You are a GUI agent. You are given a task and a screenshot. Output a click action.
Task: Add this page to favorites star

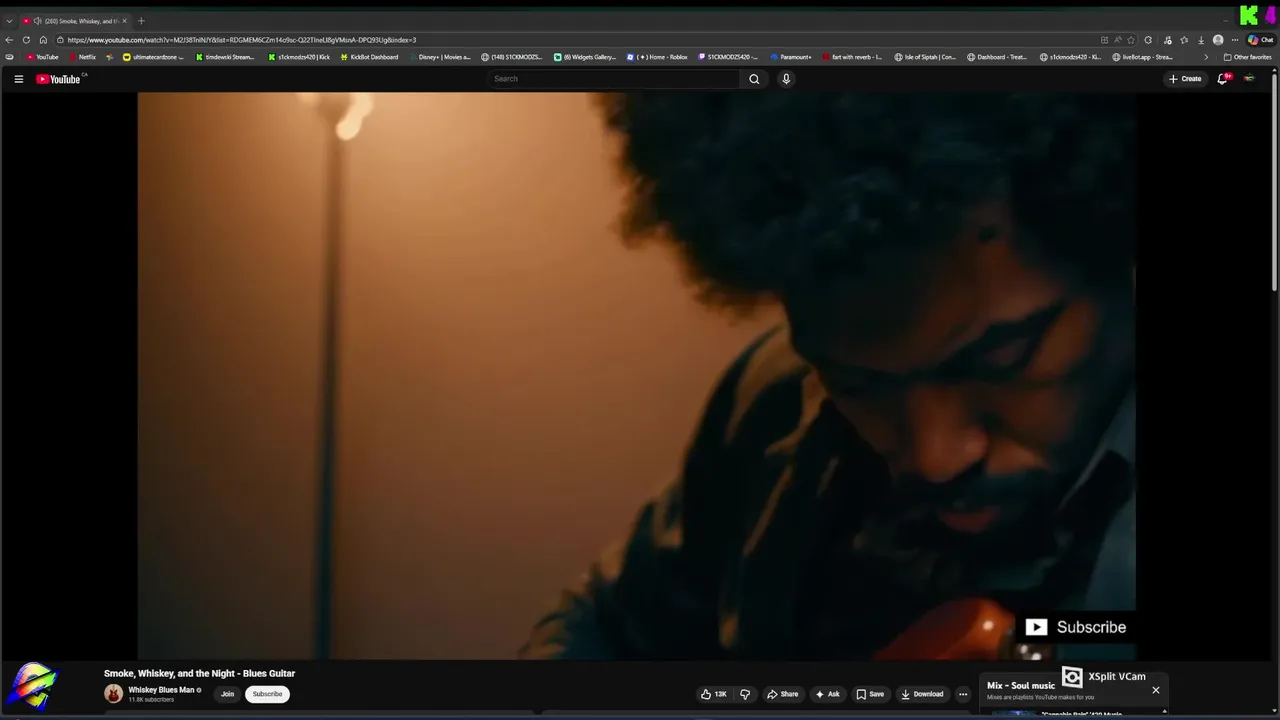tap(1131, 40)
